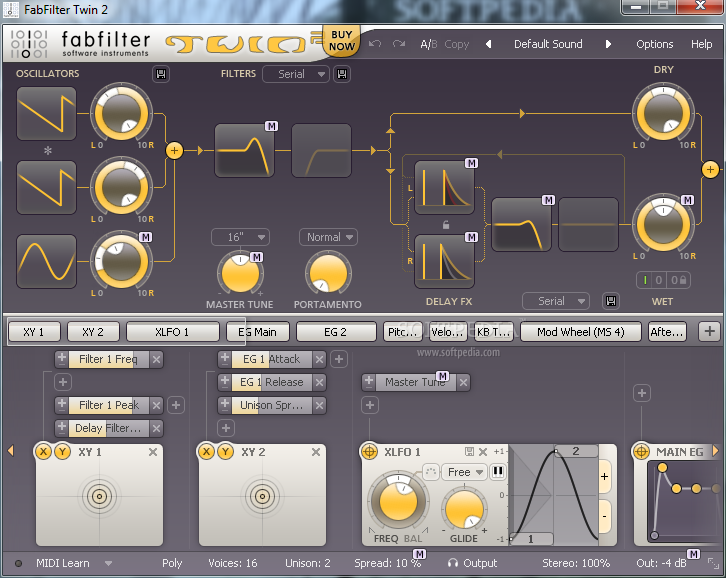
Task: Toggle the wet lock indicator display
Action: [663, 280]
